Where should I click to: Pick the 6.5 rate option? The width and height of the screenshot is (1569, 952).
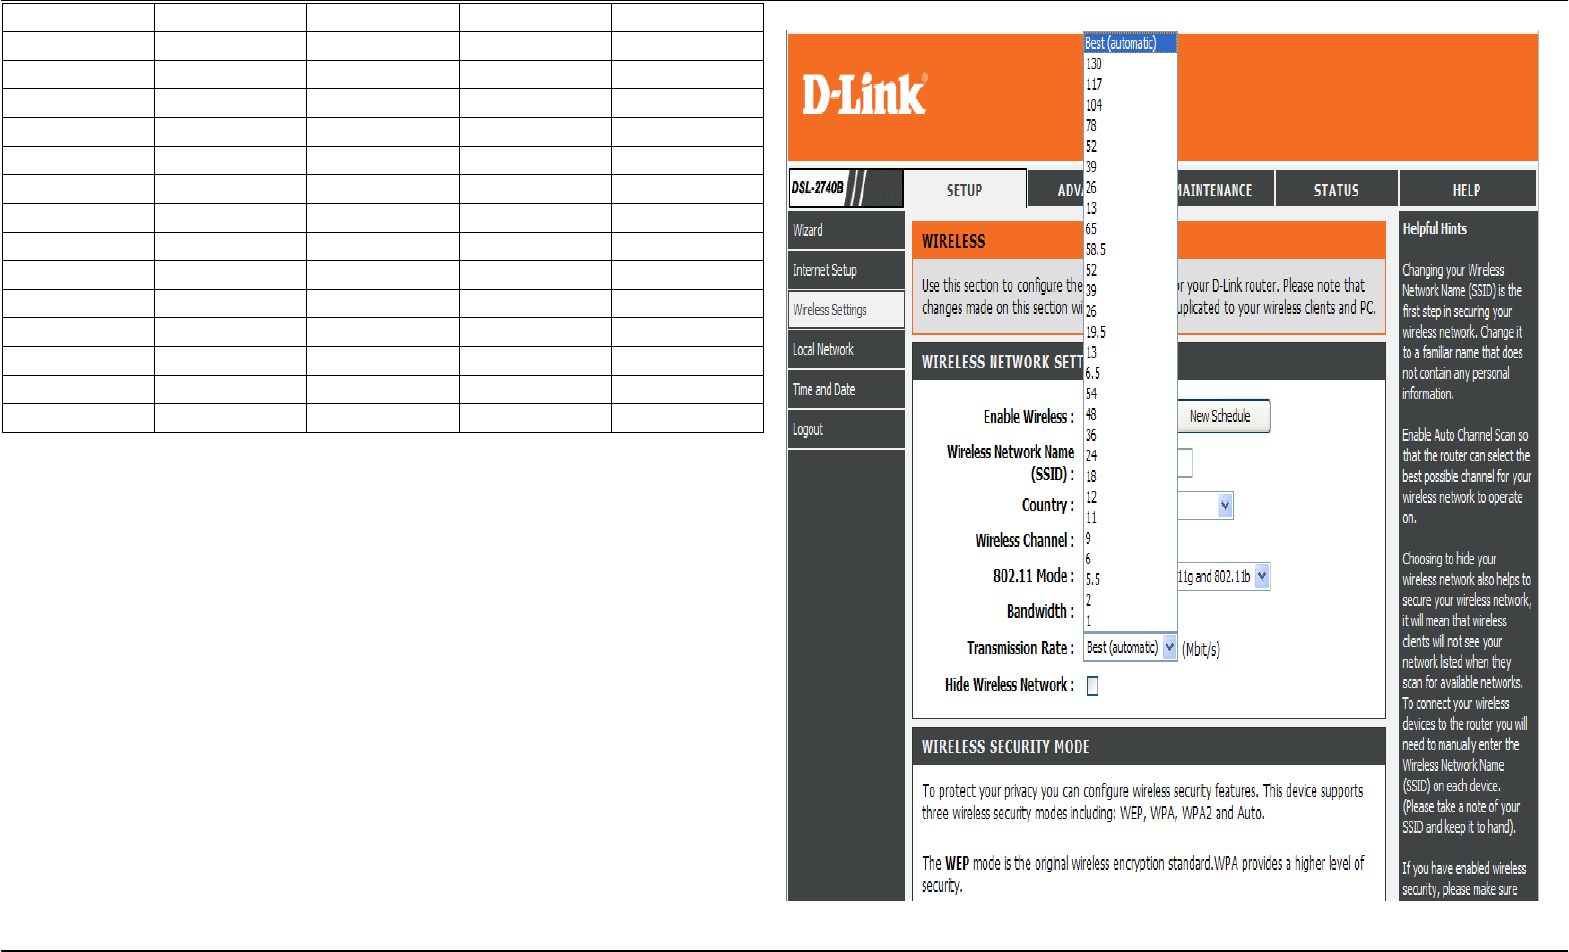tap(1130, 373)
